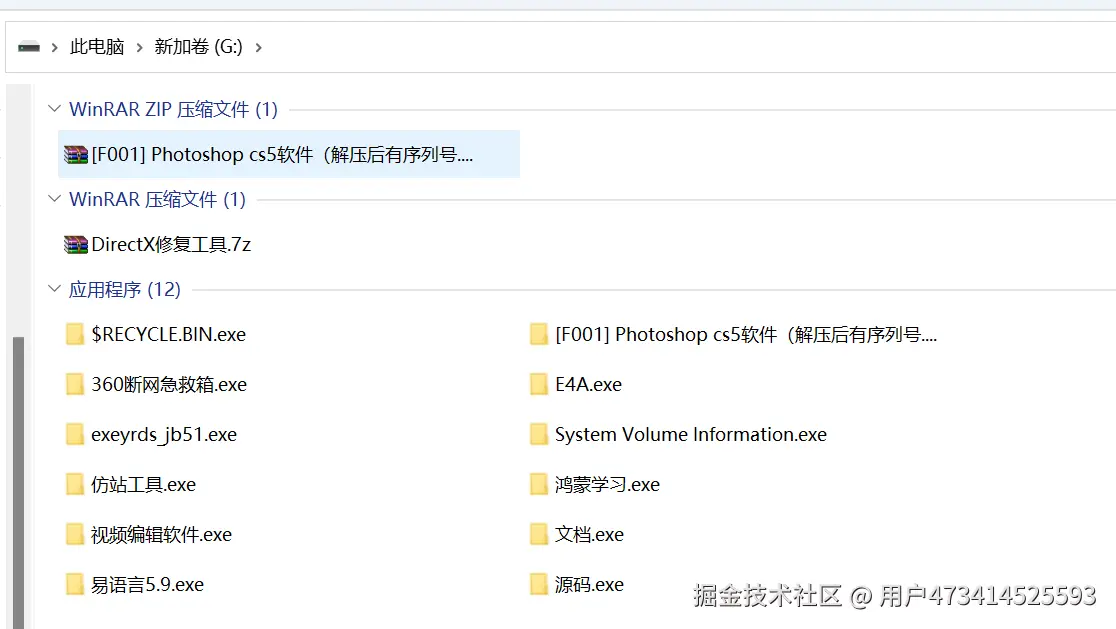This screenshot has width=1116, height=629.
Task: Select file name 360断网急救箱.exe
Action: coord(169,384)
